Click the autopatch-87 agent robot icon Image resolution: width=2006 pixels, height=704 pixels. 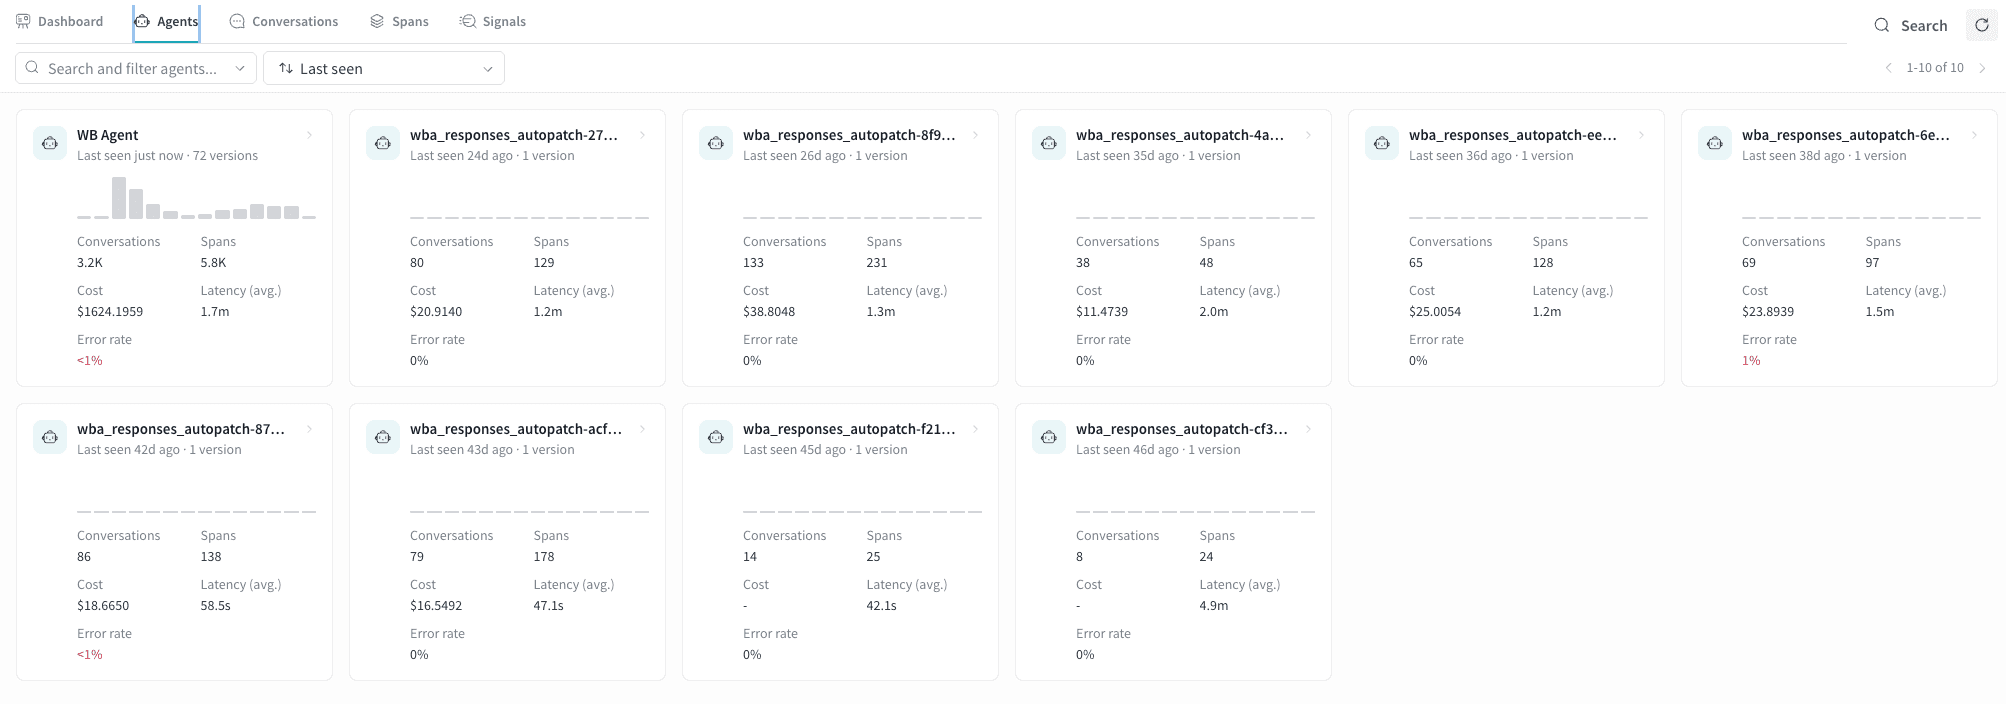(x=50, y=438)
